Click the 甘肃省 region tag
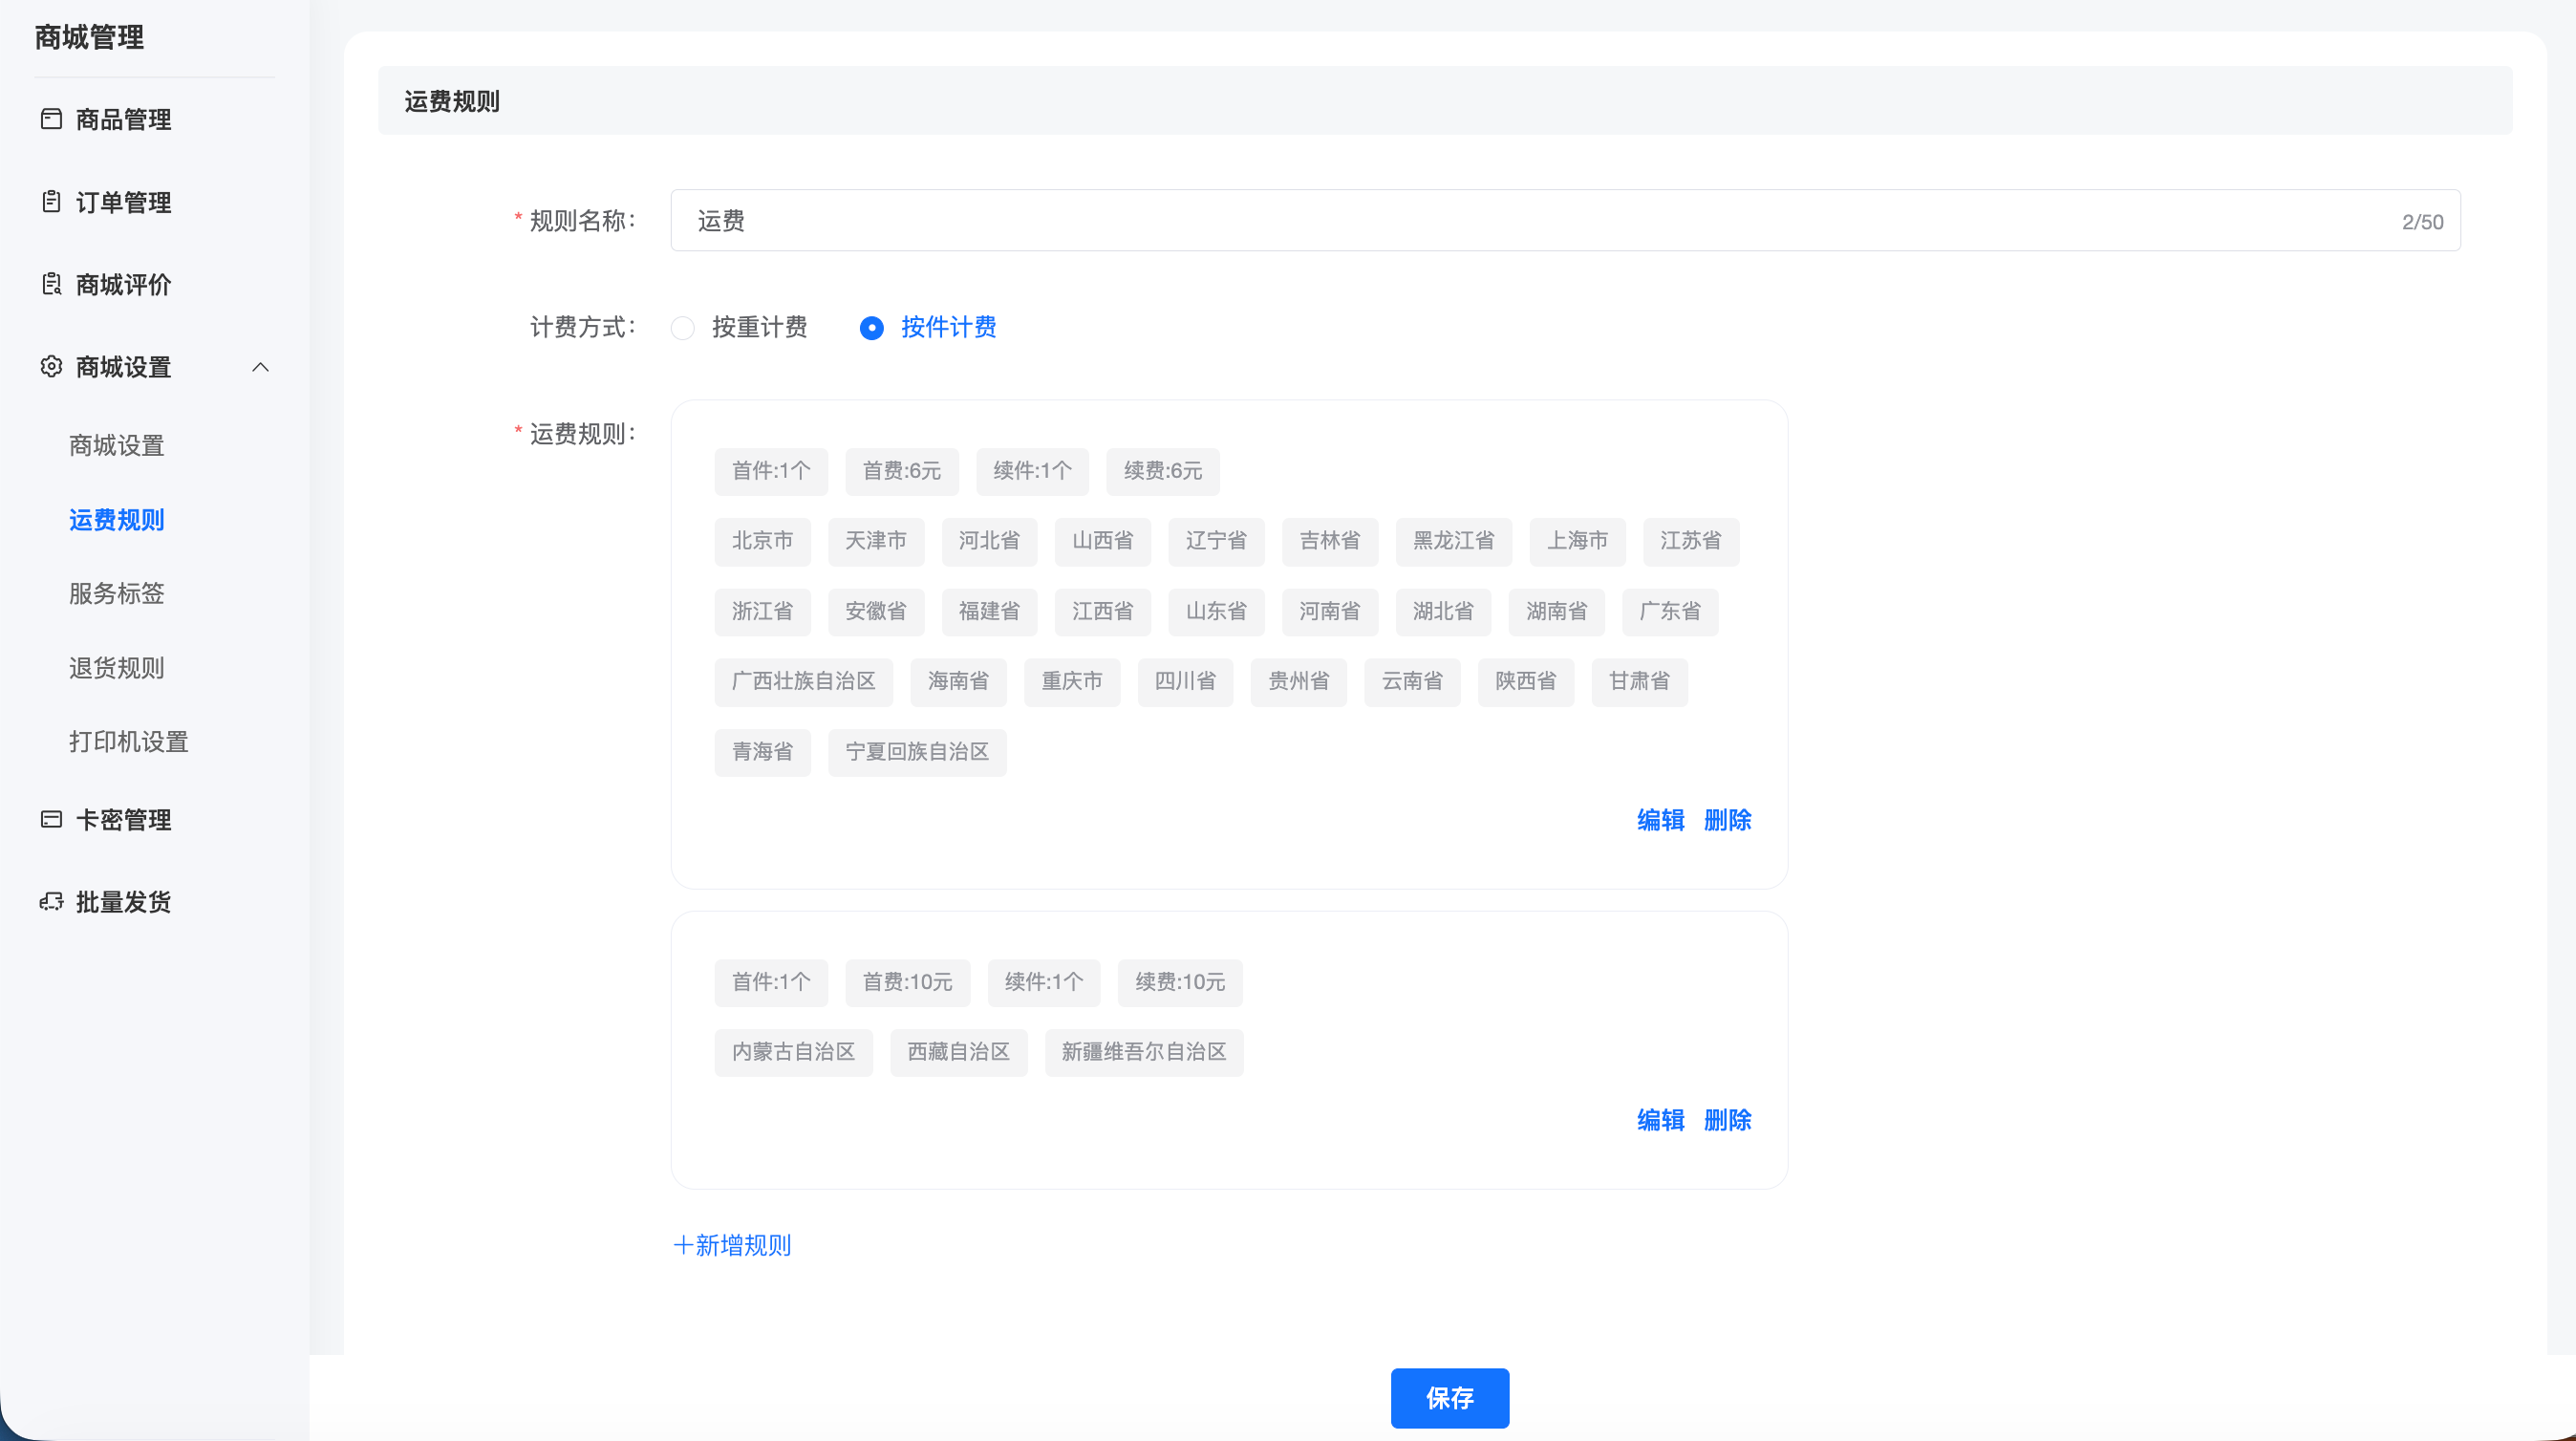 tap(1640, 682)
